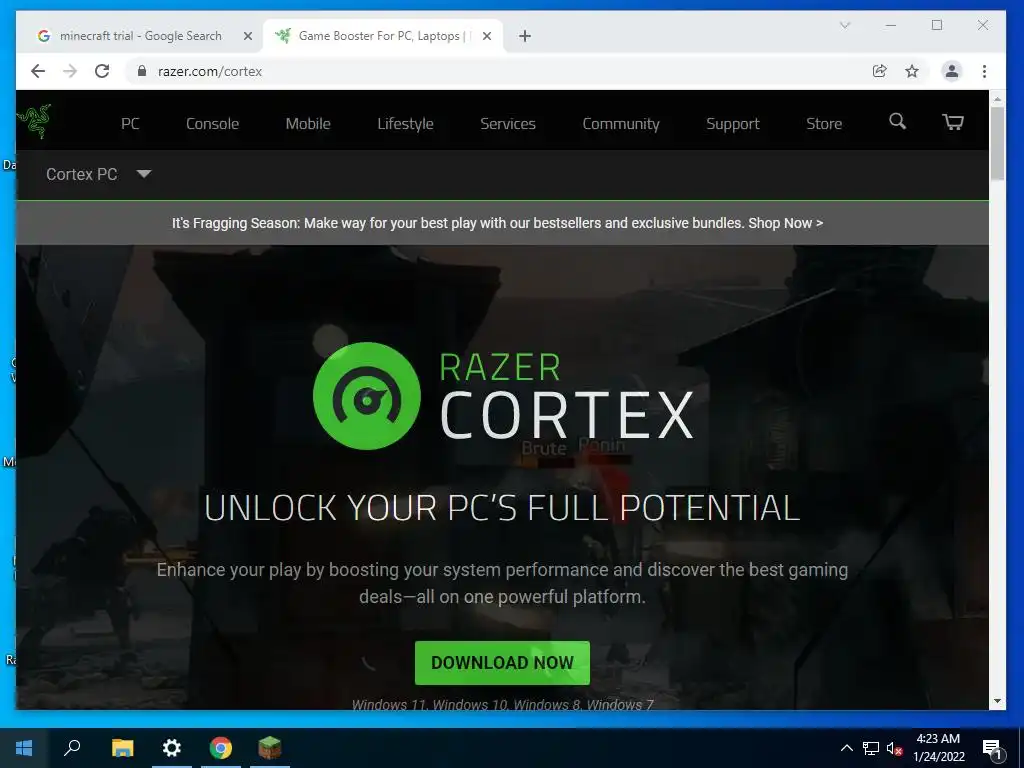Open the notification center icon

coord(992,748)
